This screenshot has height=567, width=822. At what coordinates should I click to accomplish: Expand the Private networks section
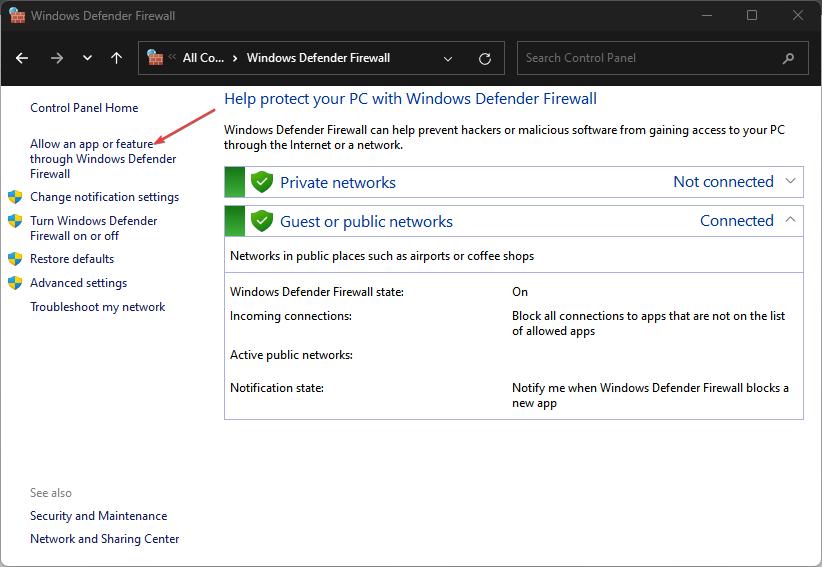791,181
